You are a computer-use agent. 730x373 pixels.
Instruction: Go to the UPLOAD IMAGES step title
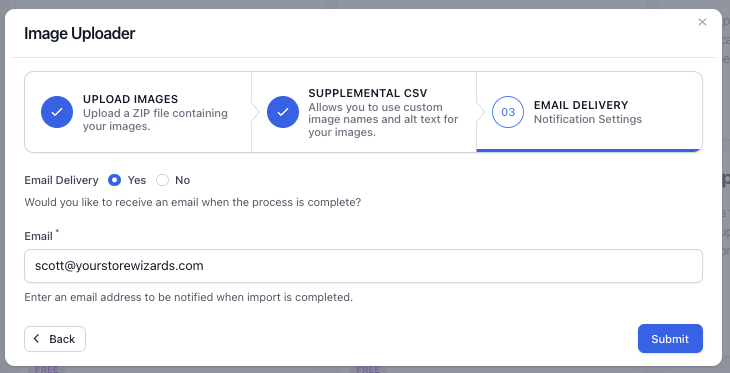point(130,99)
